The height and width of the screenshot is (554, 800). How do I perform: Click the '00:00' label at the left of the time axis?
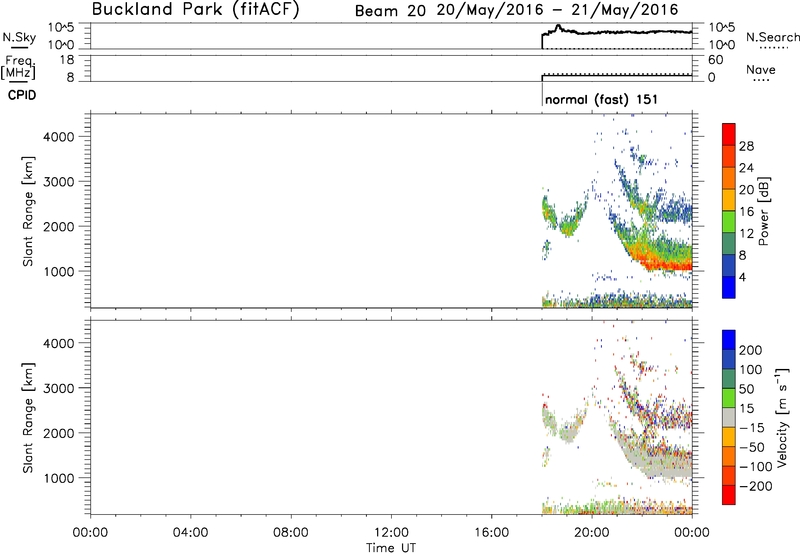(90, 533)
